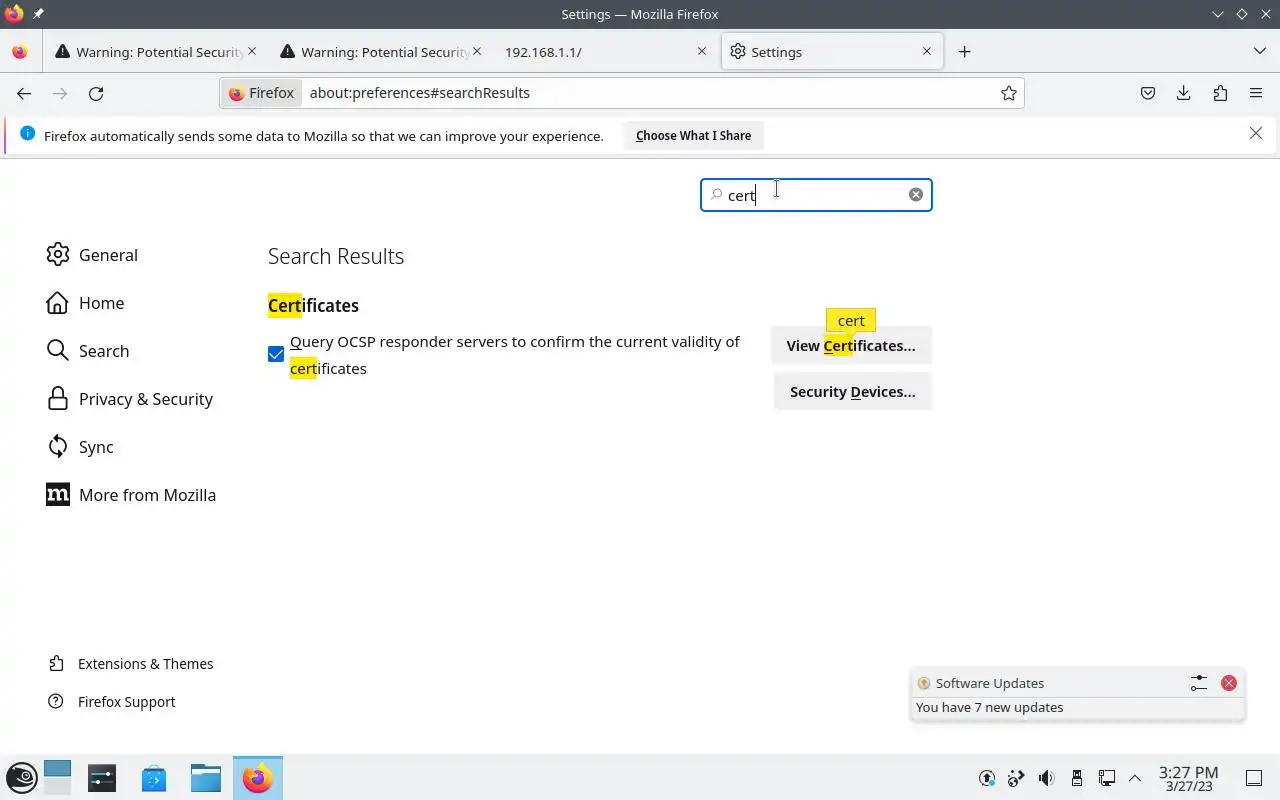The image size is (1280, 800).
Task: Click the View Certificates button
Action: click(x=851, y=345)
